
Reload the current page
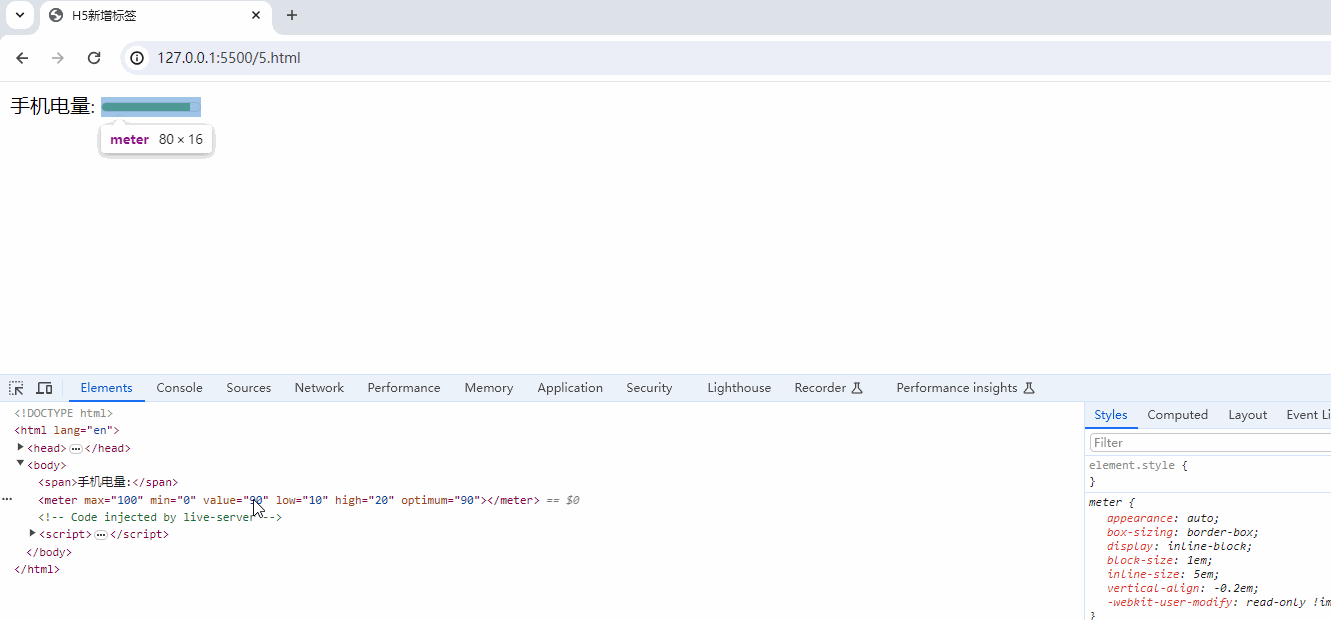[94, 58]
